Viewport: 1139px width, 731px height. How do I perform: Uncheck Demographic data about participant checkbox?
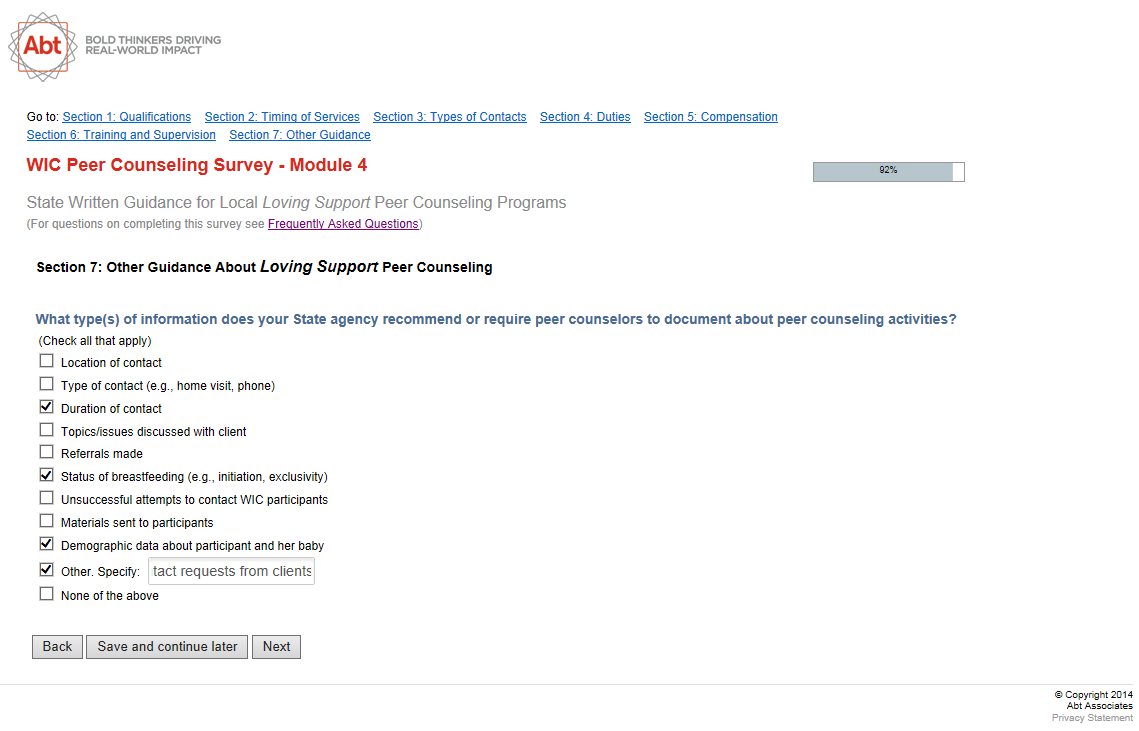46,544
